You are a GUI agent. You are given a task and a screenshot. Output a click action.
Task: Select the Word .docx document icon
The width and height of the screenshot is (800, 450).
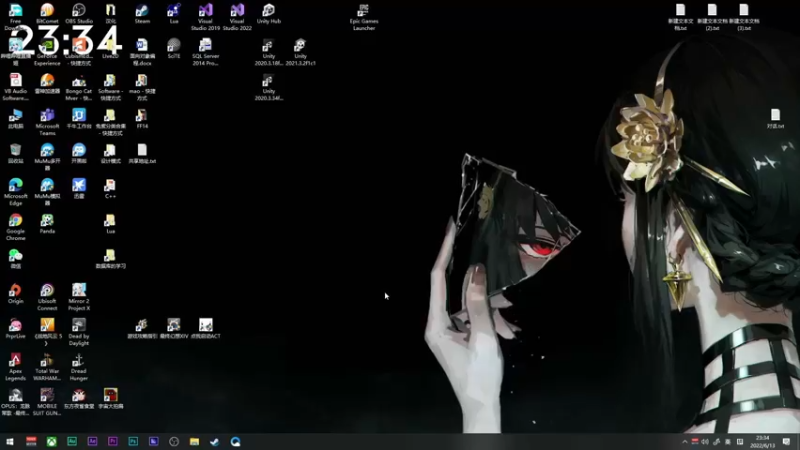[142, 52]
